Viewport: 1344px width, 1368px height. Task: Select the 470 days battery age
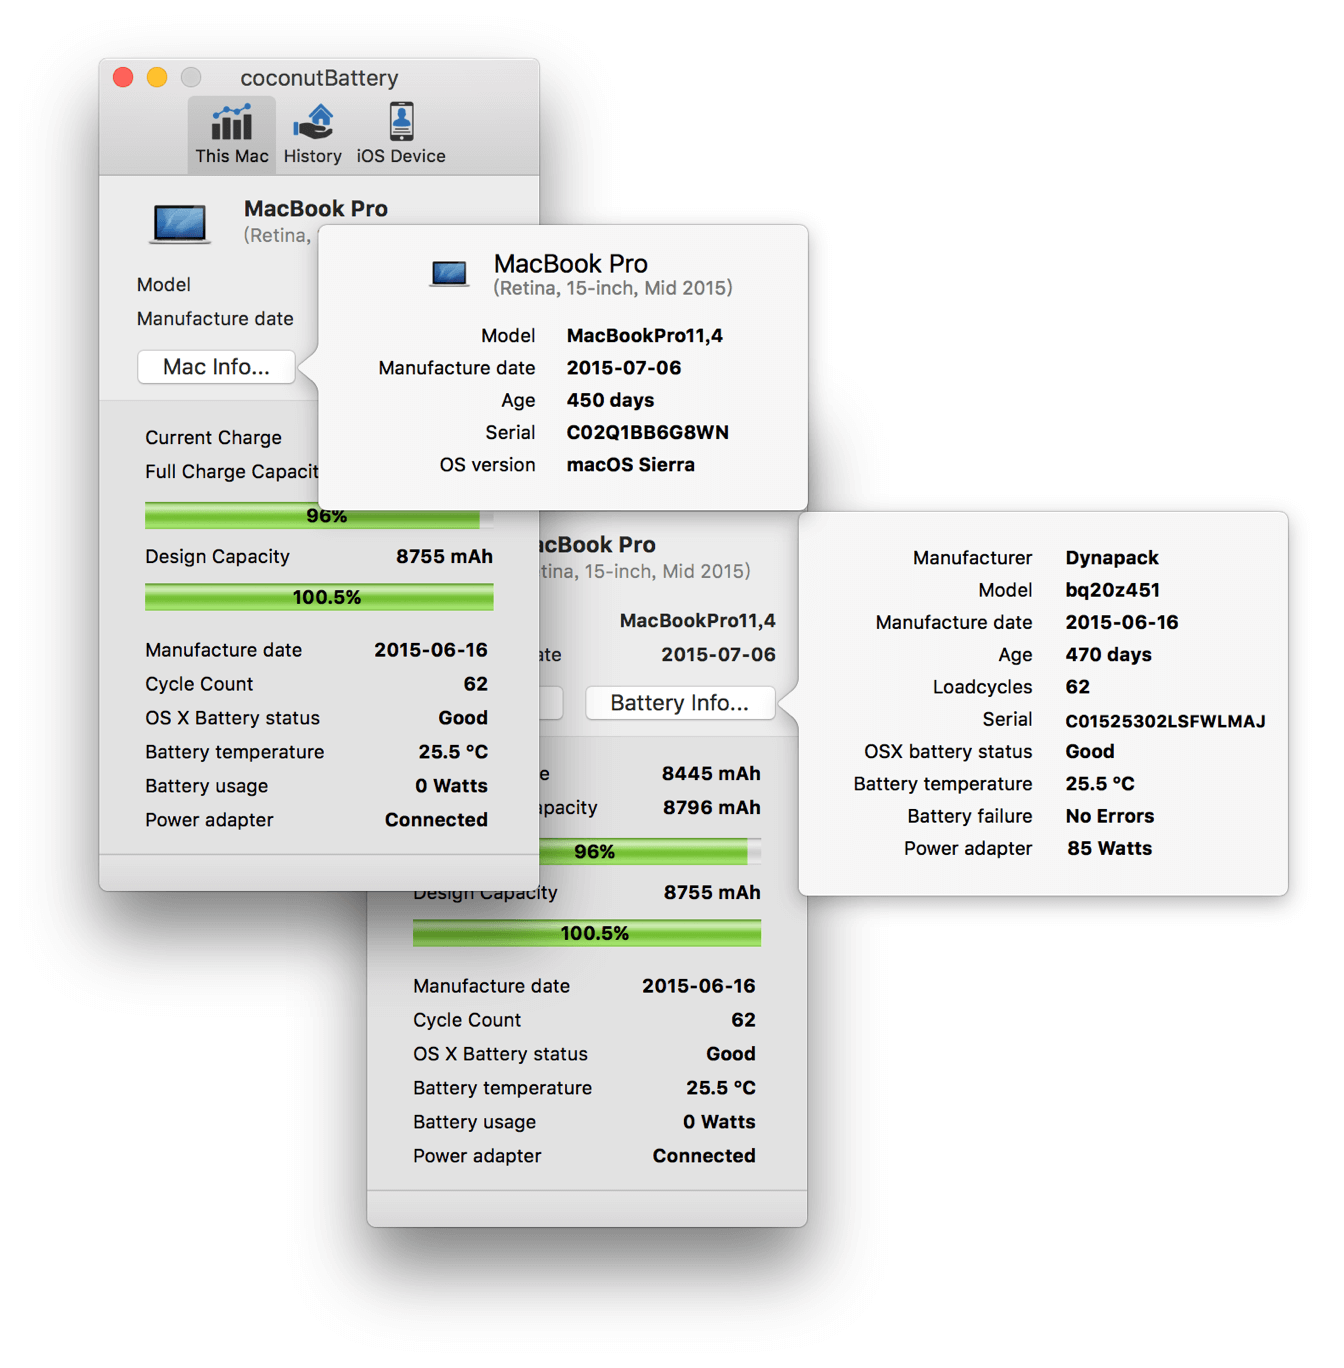[x=1108, y=655]
